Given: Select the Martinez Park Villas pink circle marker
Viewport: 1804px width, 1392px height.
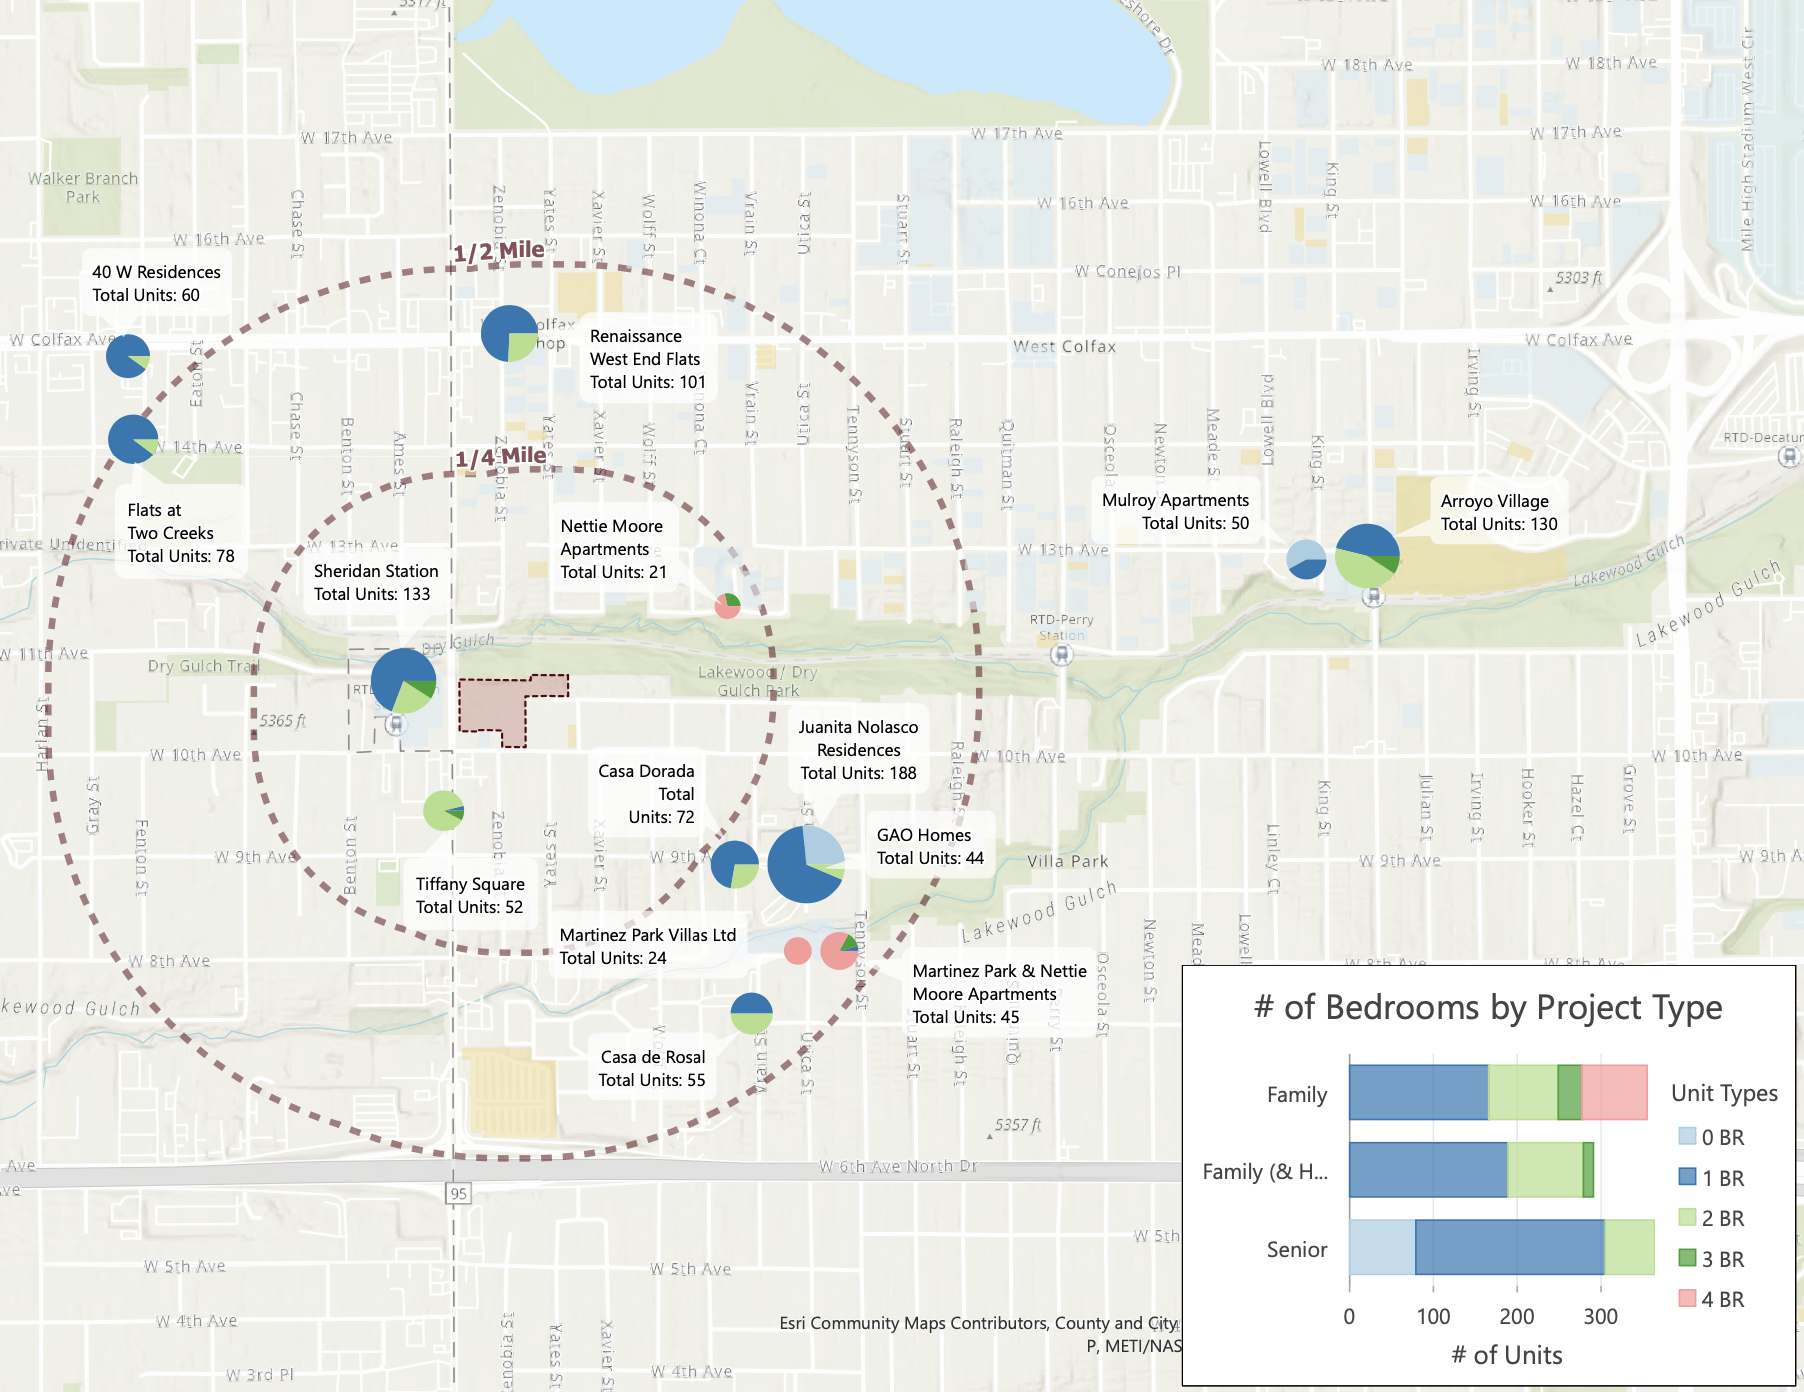Looking at the screenshot, I should (x=797, y=951).
